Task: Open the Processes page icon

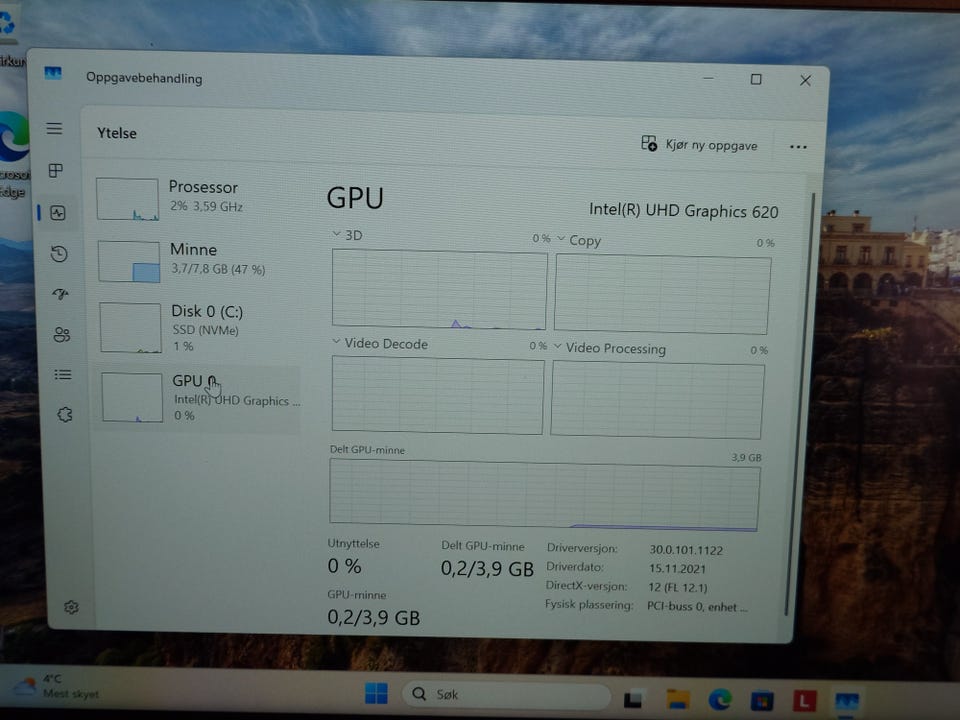Action: (56, 170)
